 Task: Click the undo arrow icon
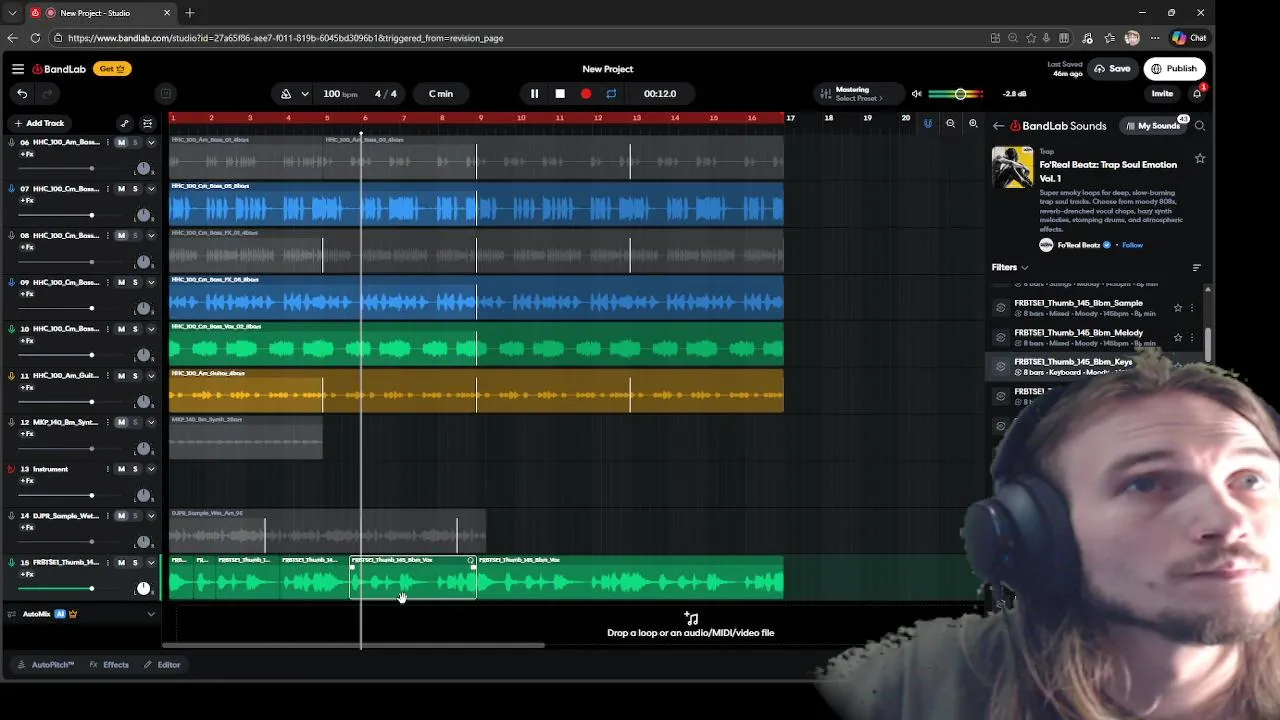coord(22,94)
